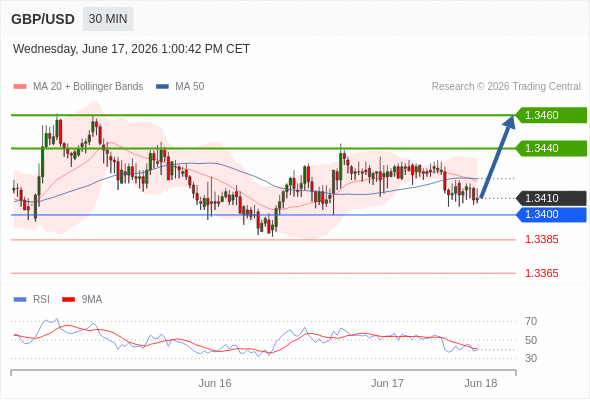Screen dimensions: 590x400
Task: Click the RSI 70 level label
Action: pos(531,321)
